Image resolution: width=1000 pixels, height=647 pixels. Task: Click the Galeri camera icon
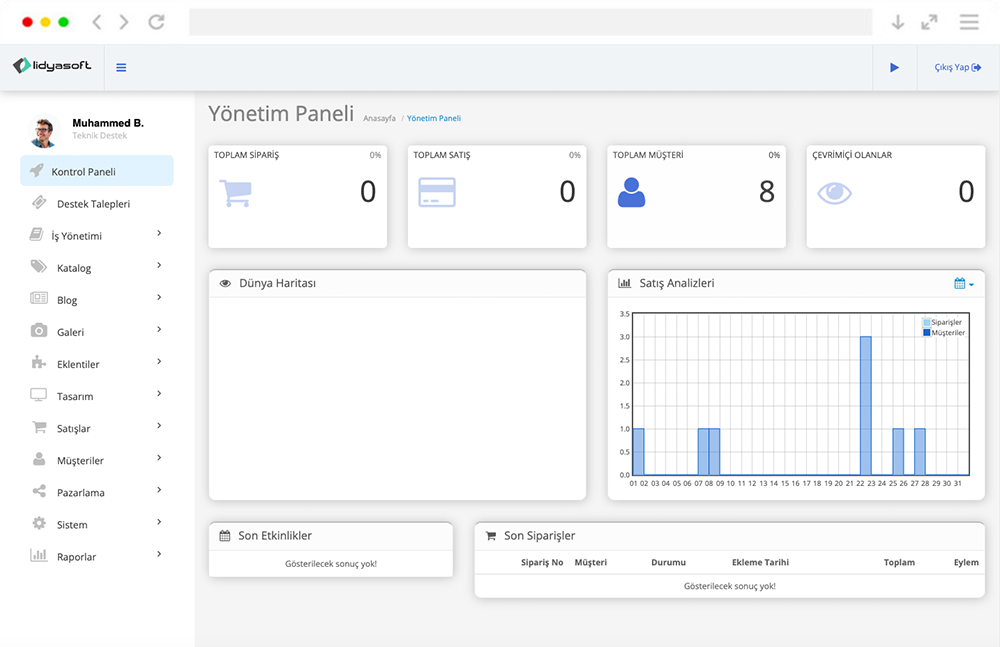[39, 331]
